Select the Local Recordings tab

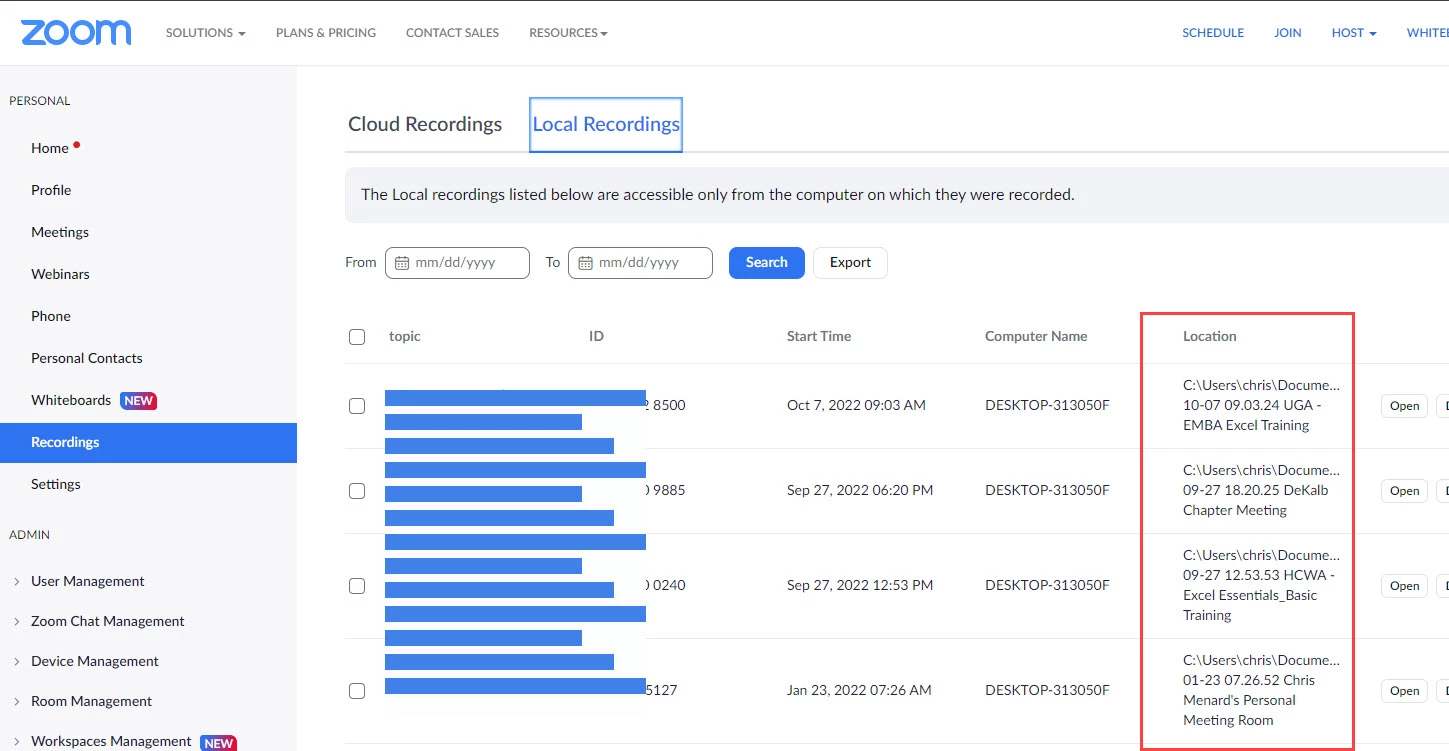click(606, 124)
